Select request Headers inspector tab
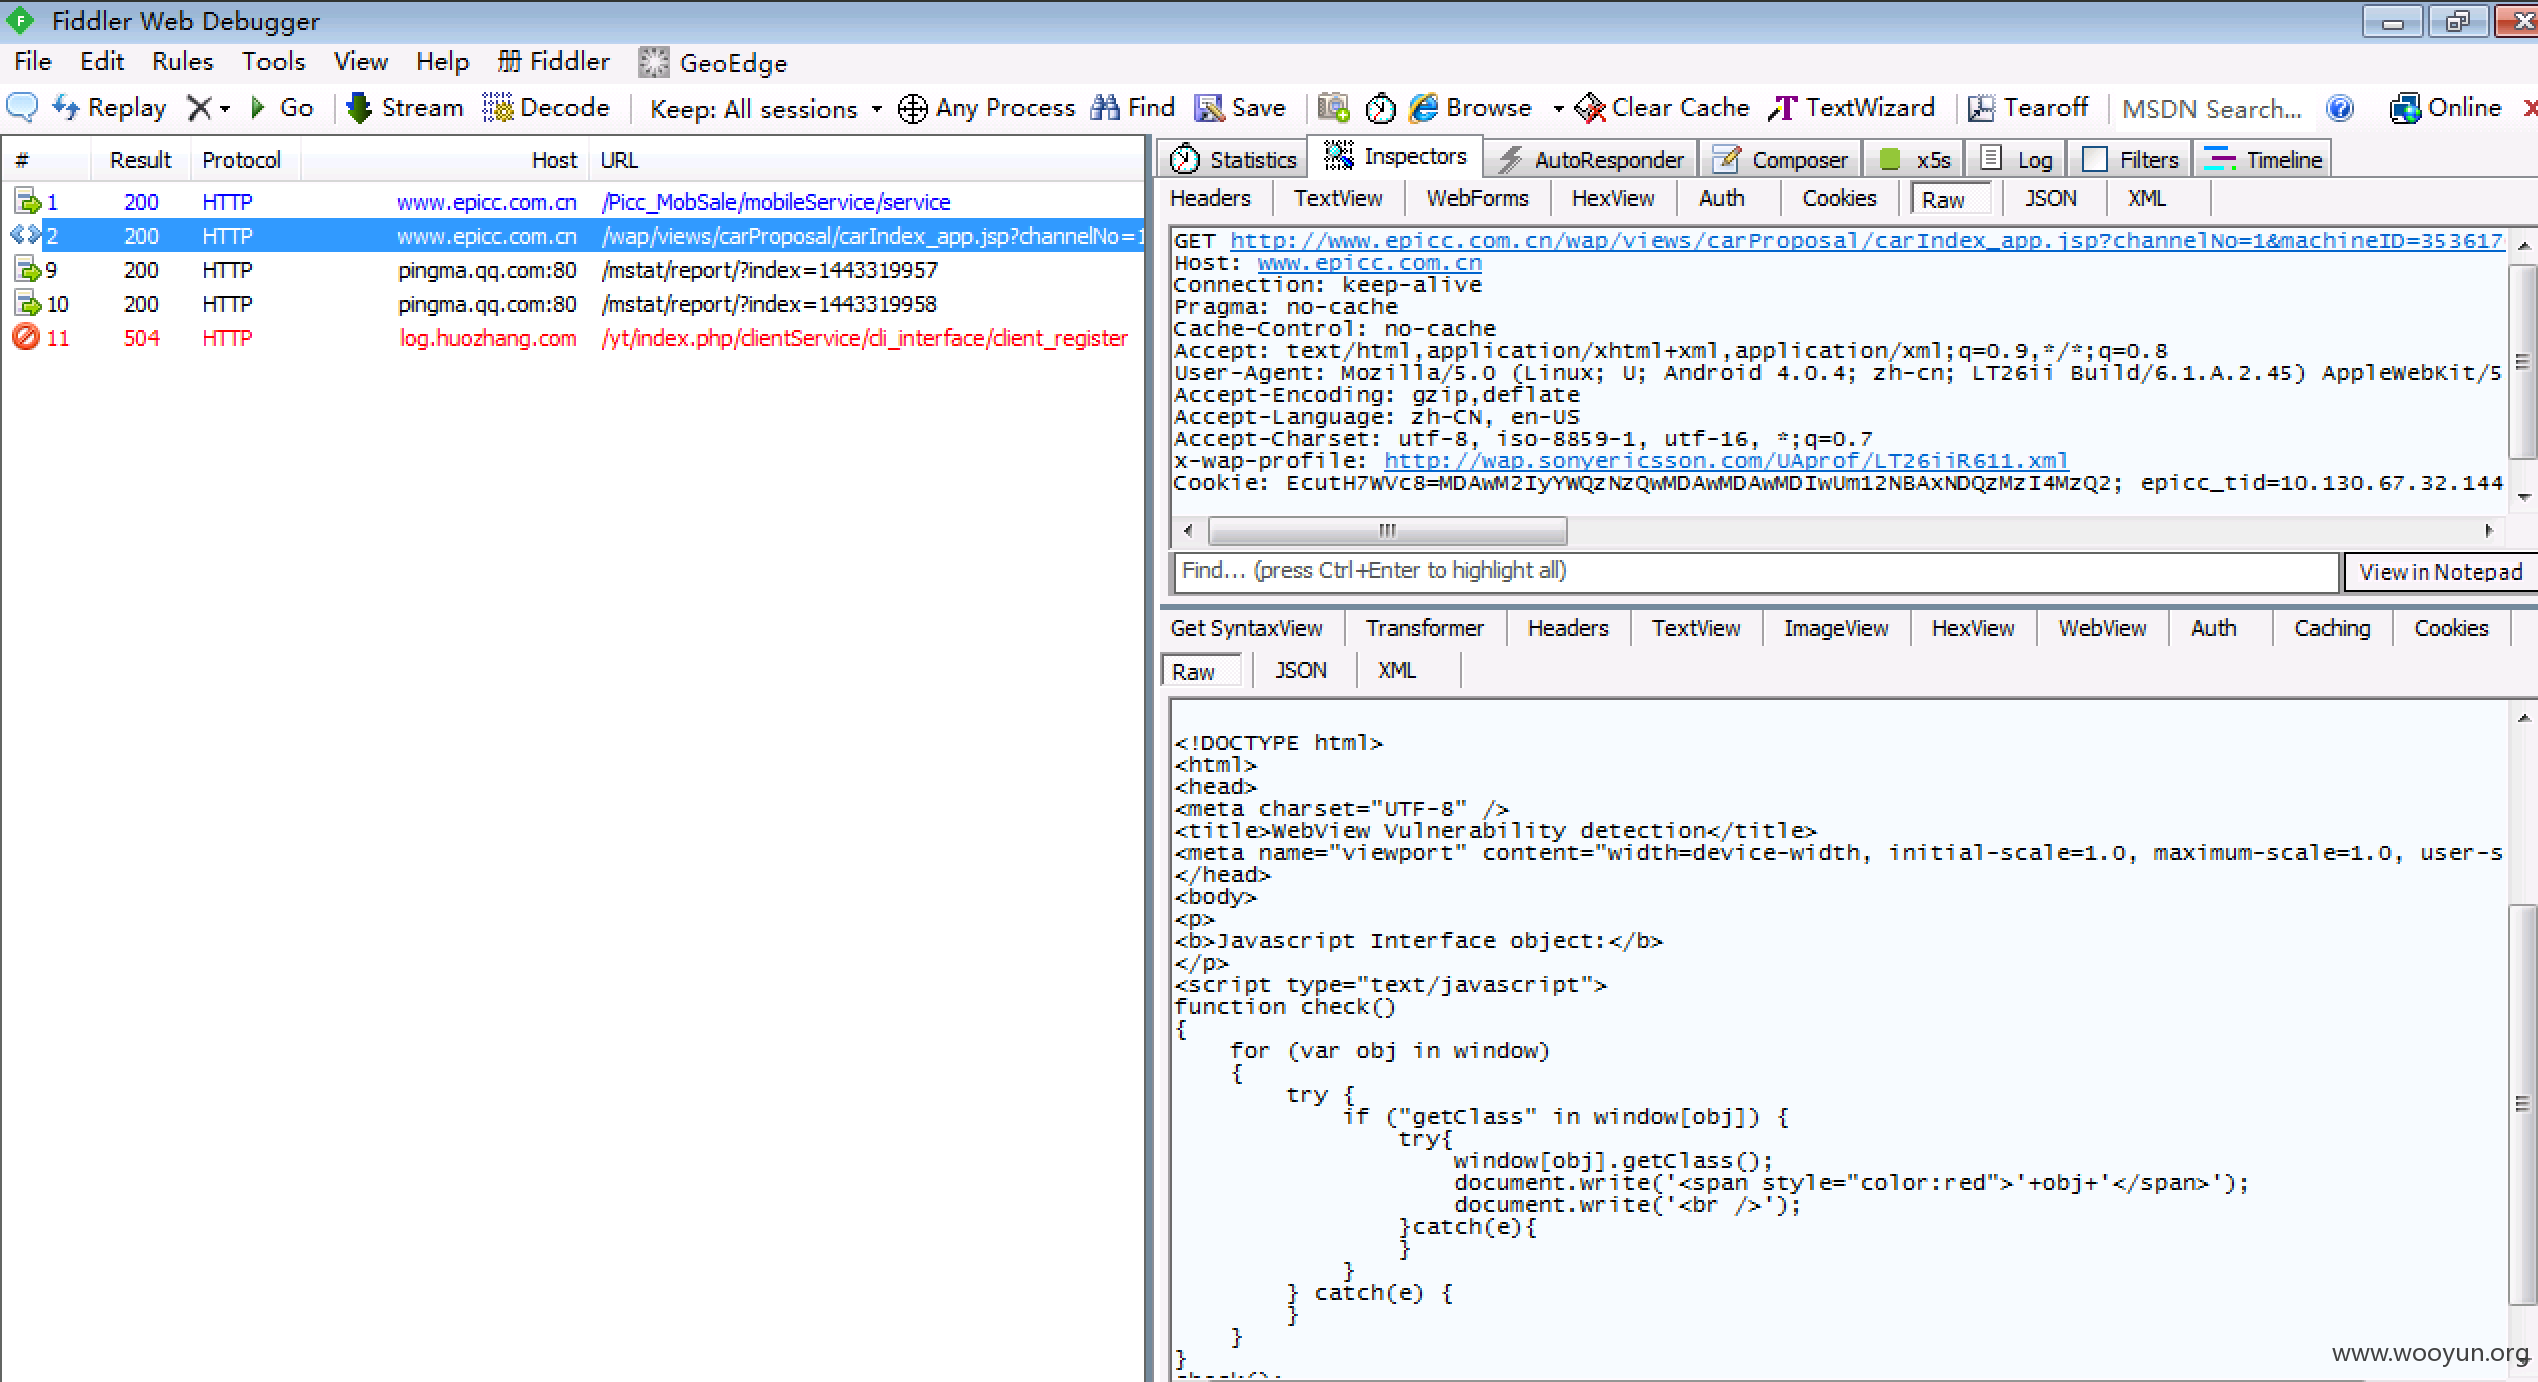Viewport: 2538px width, 1382px height. [1210, 198]
